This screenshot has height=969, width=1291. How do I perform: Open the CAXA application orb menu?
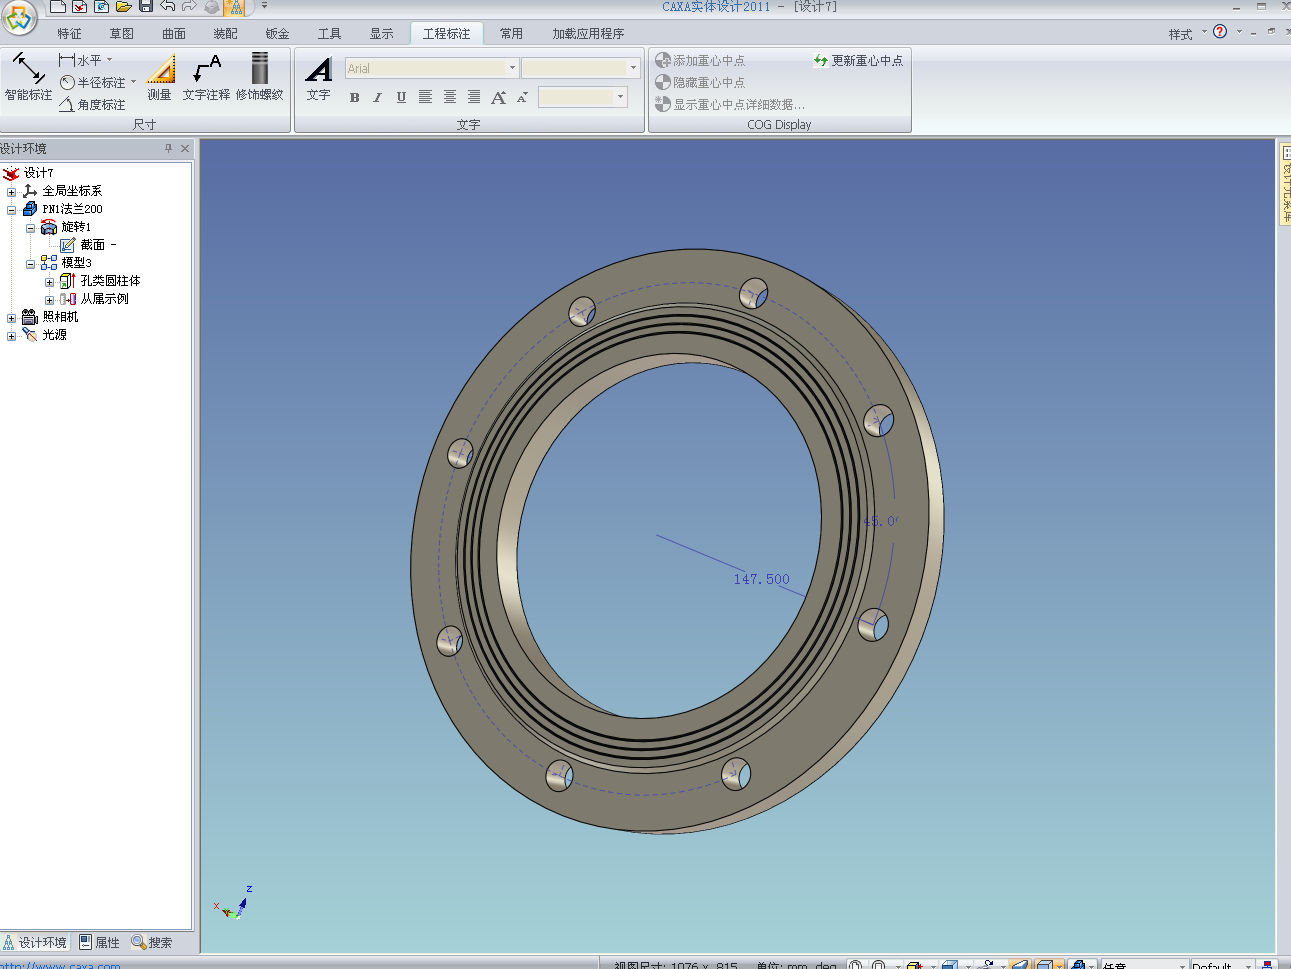(x=20, y=17)
